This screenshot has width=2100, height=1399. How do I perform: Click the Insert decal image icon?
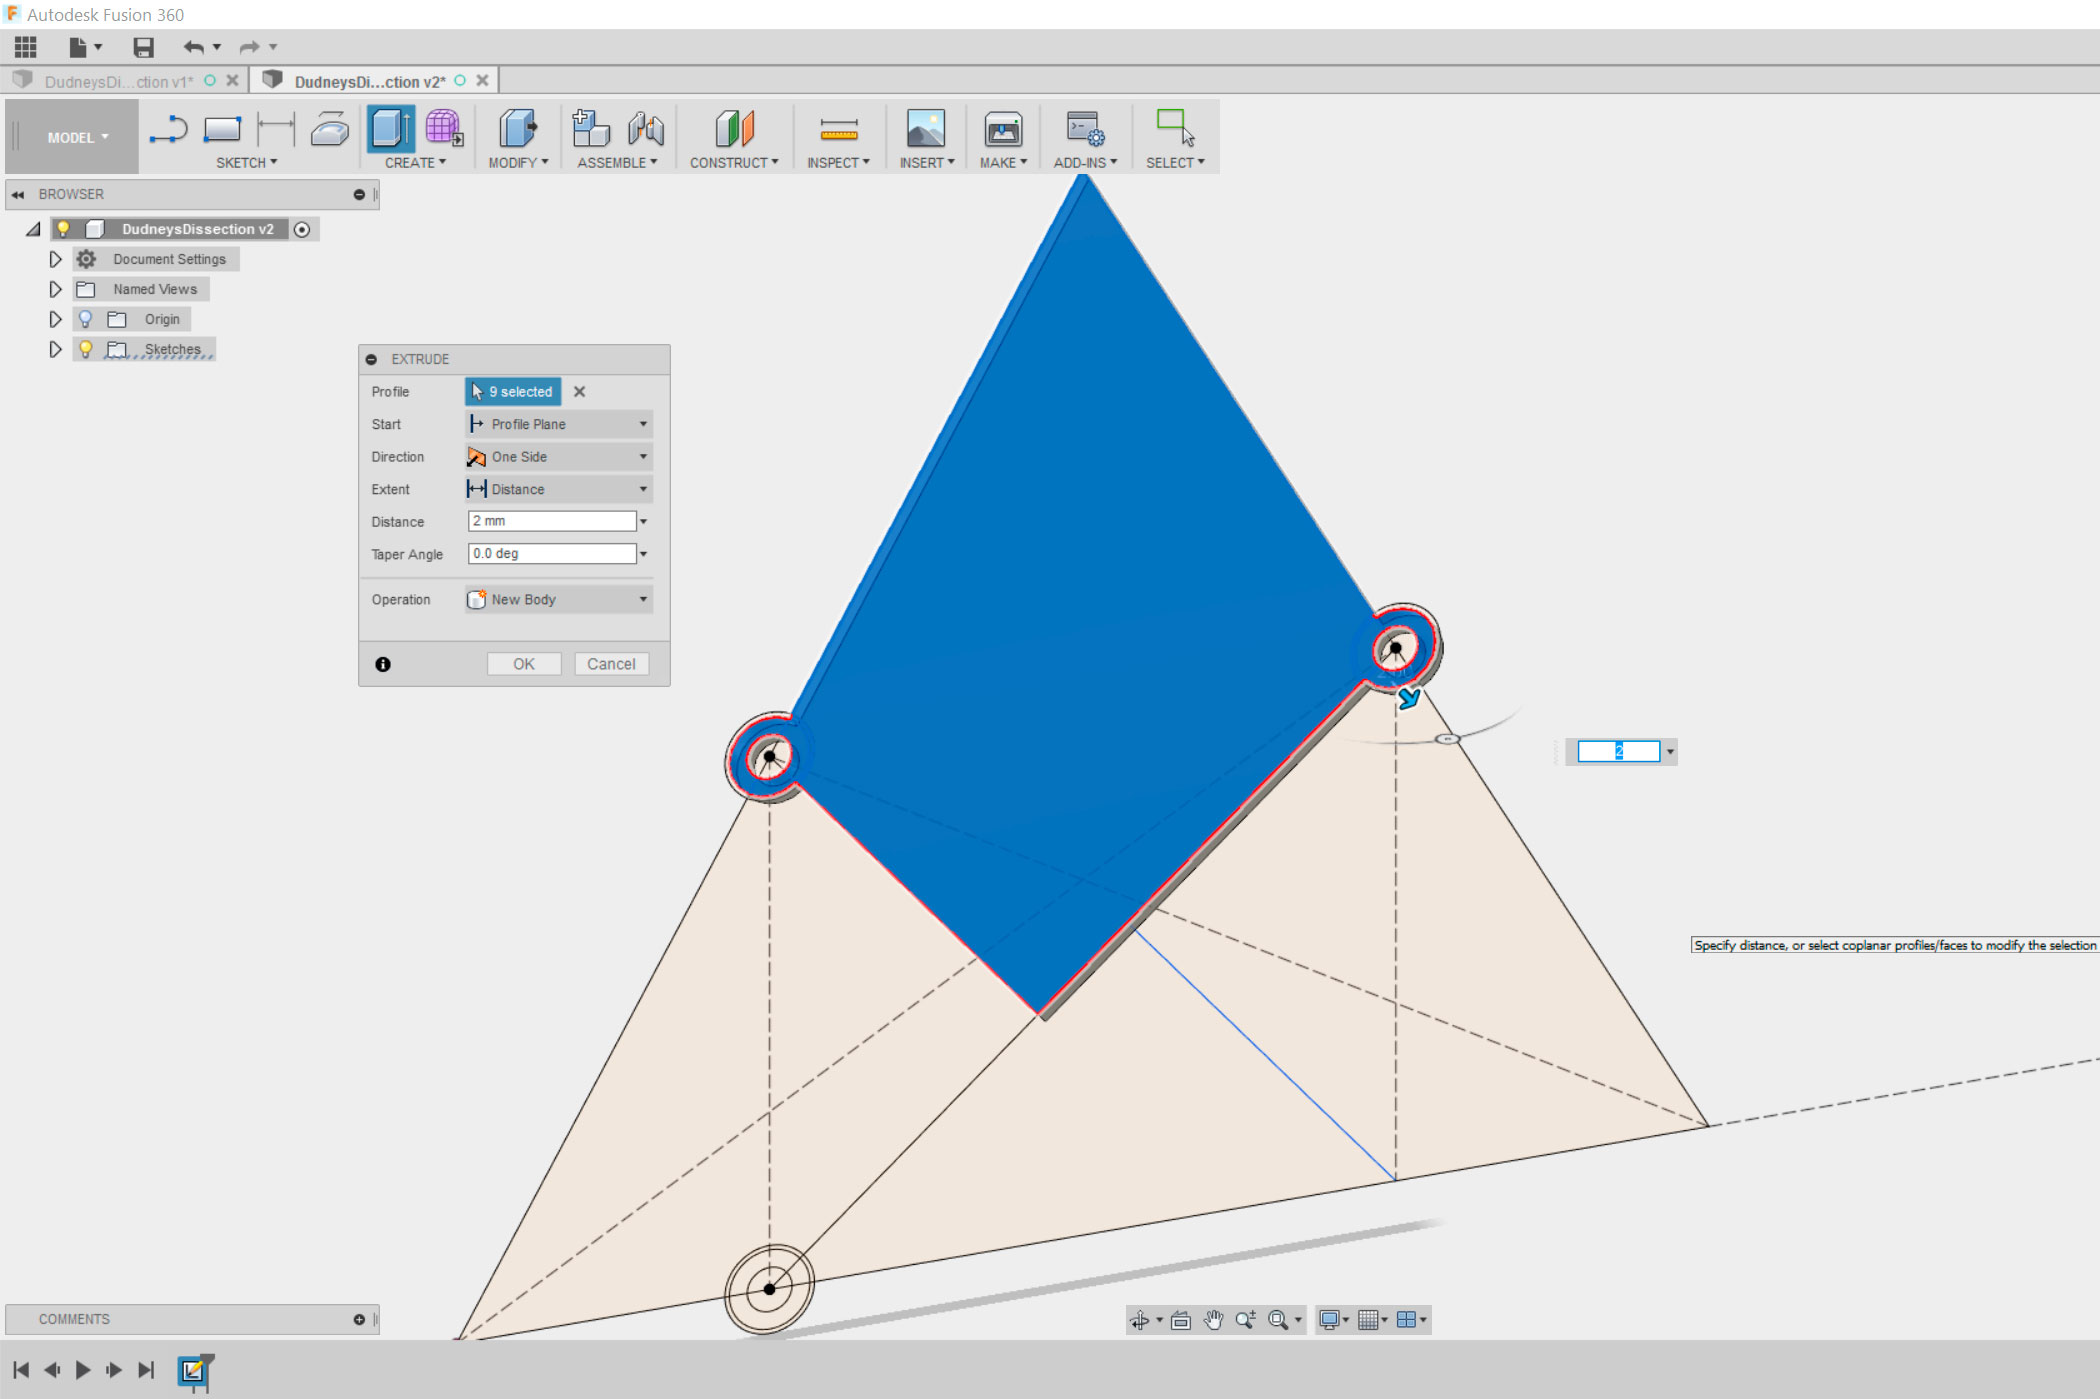coord(925,129)
